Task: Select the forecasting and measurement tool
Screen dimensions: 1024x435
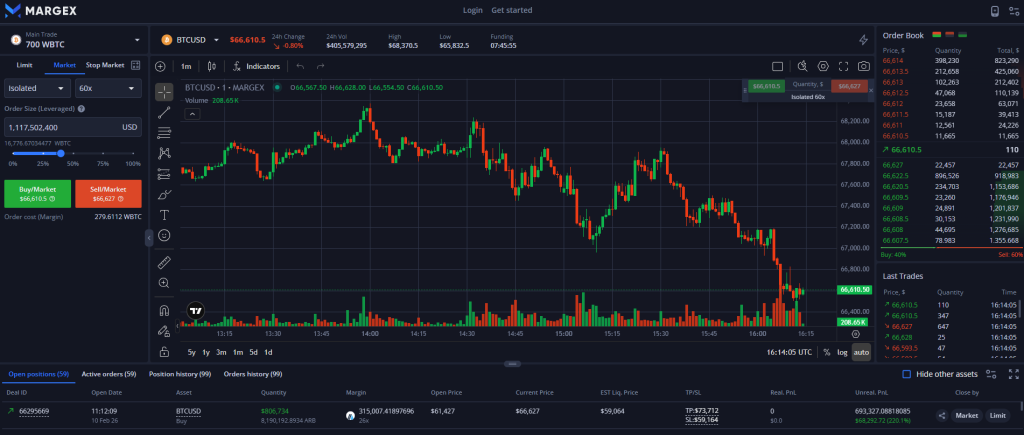Action: click(164, 174)
